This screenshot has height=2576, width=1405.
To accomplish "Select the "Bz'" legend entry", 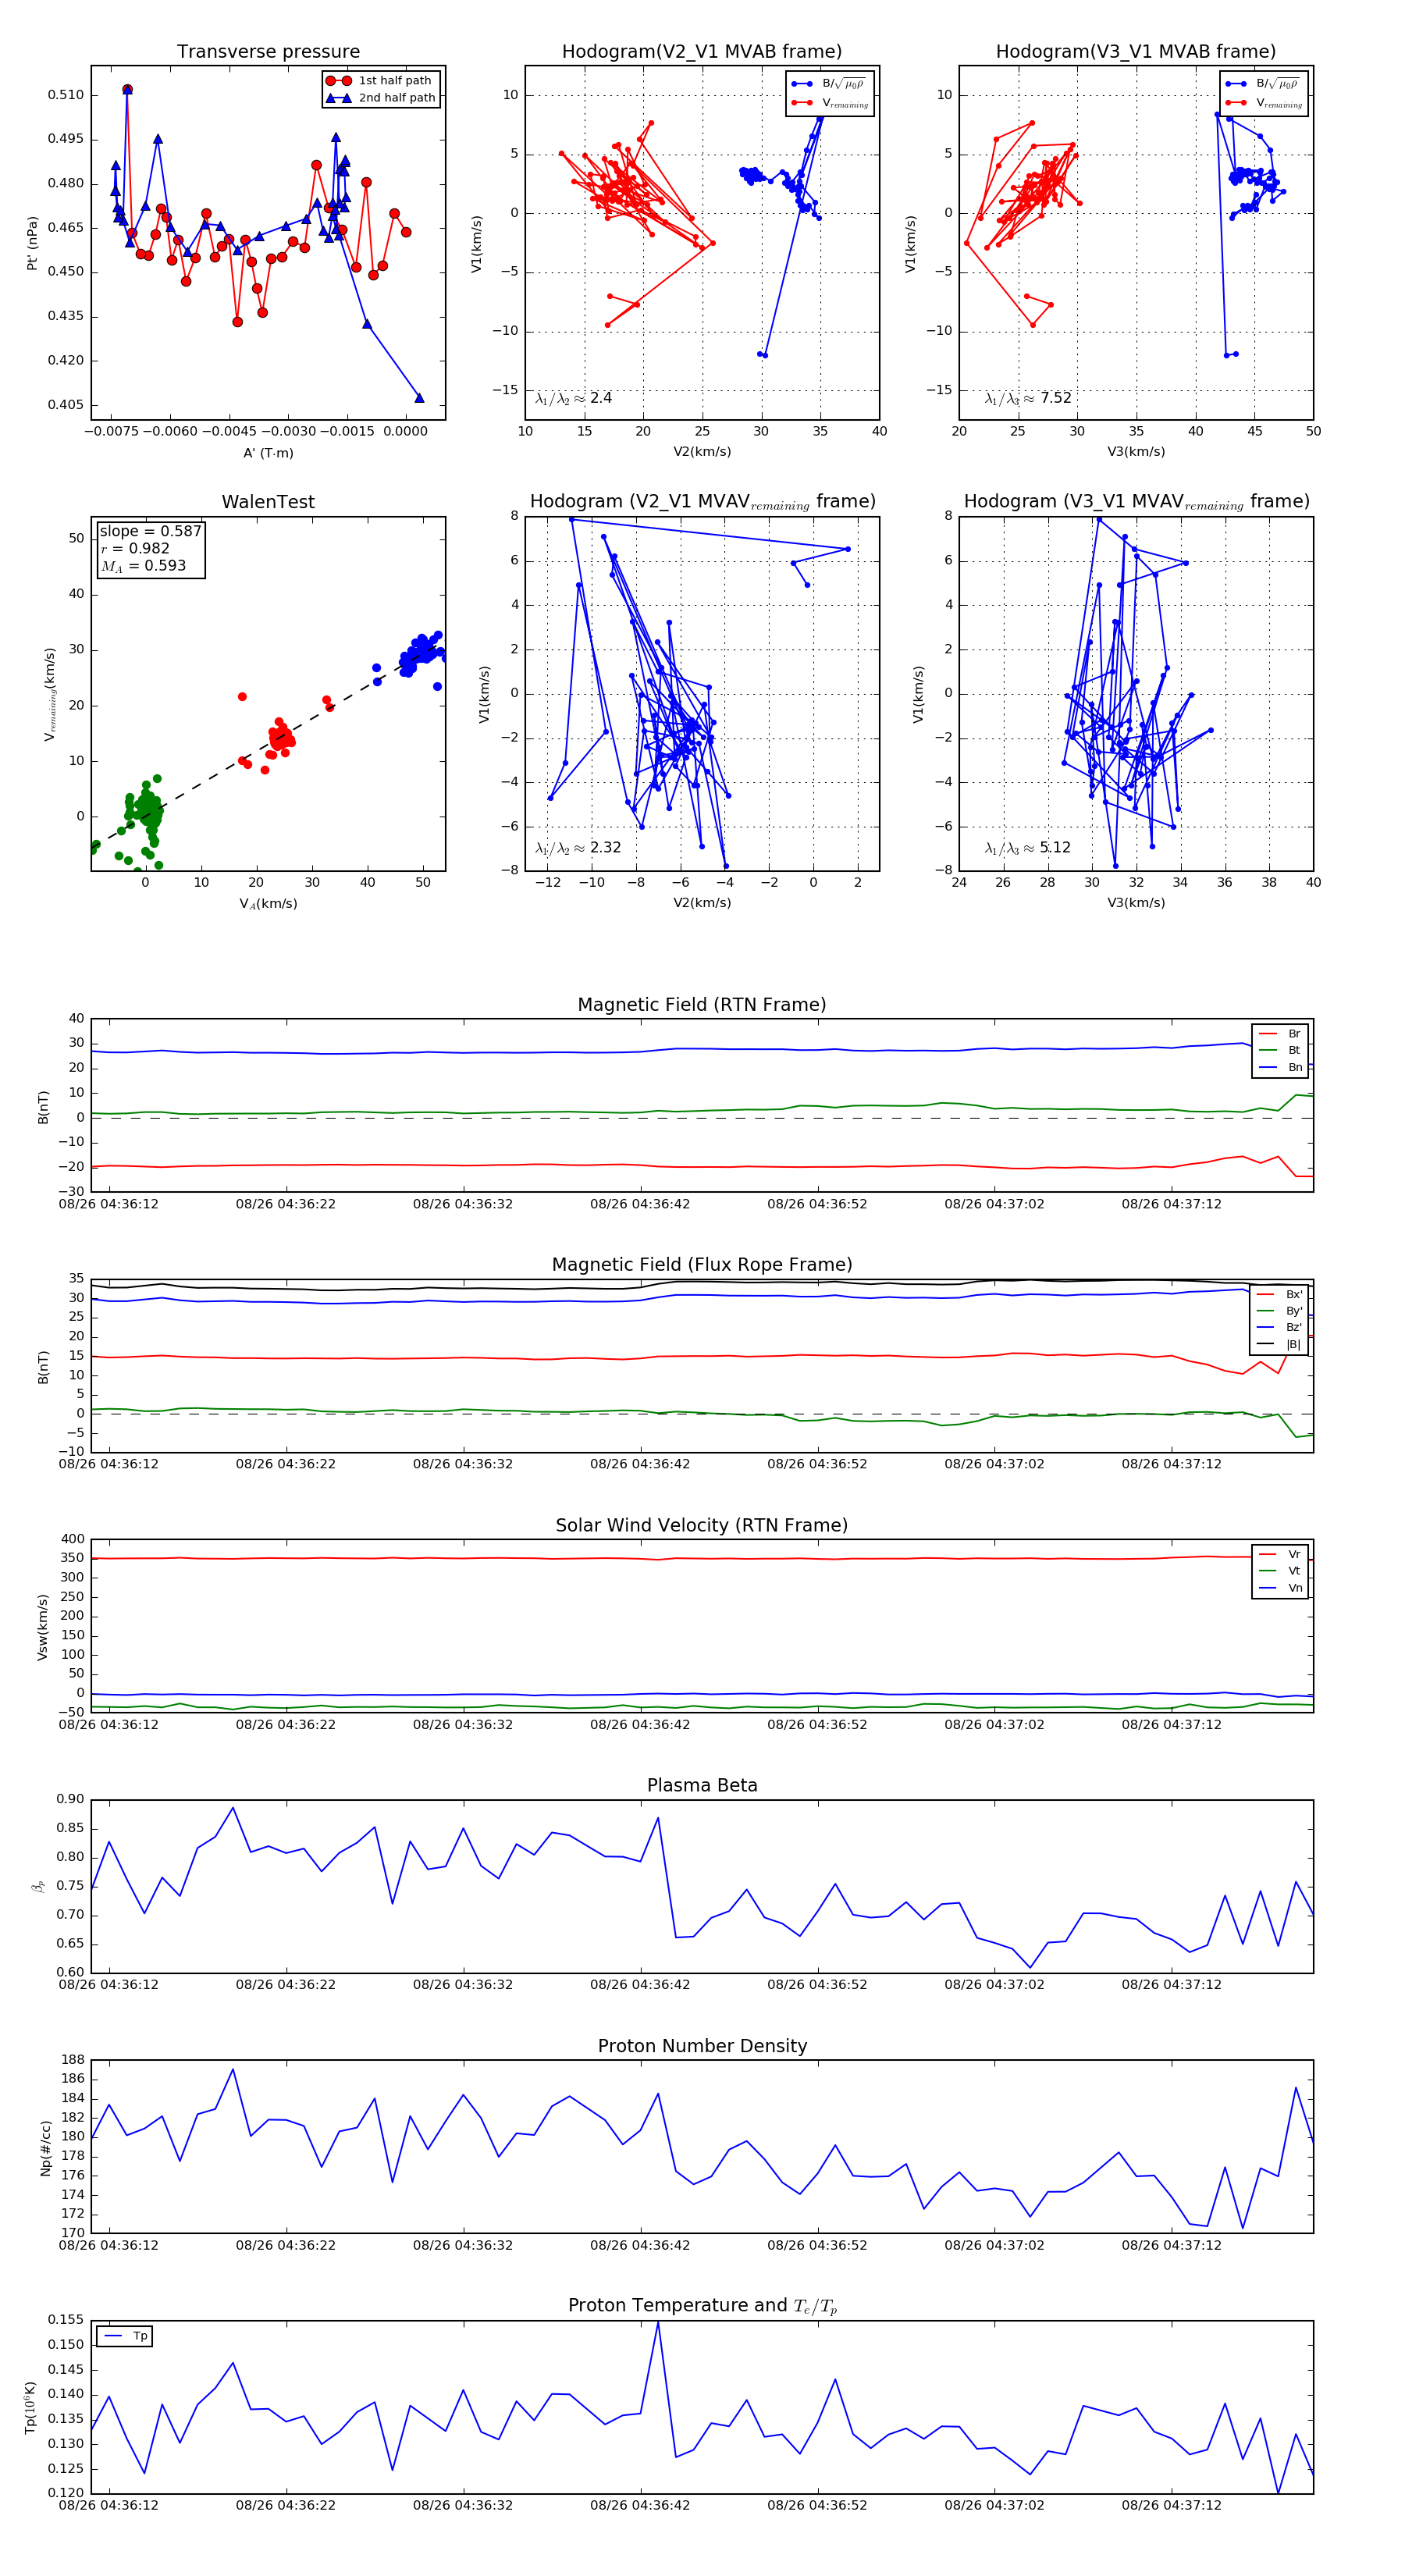I will coord(1279,1328).
